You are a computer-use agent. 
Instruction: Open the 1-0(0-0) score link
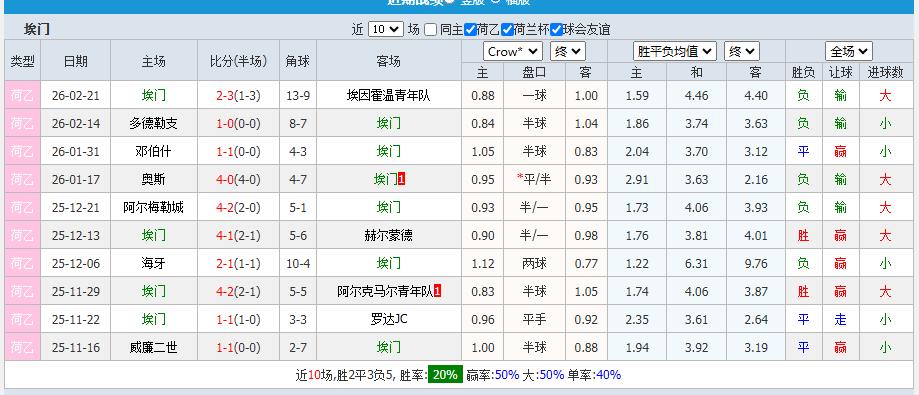(239, 124)
